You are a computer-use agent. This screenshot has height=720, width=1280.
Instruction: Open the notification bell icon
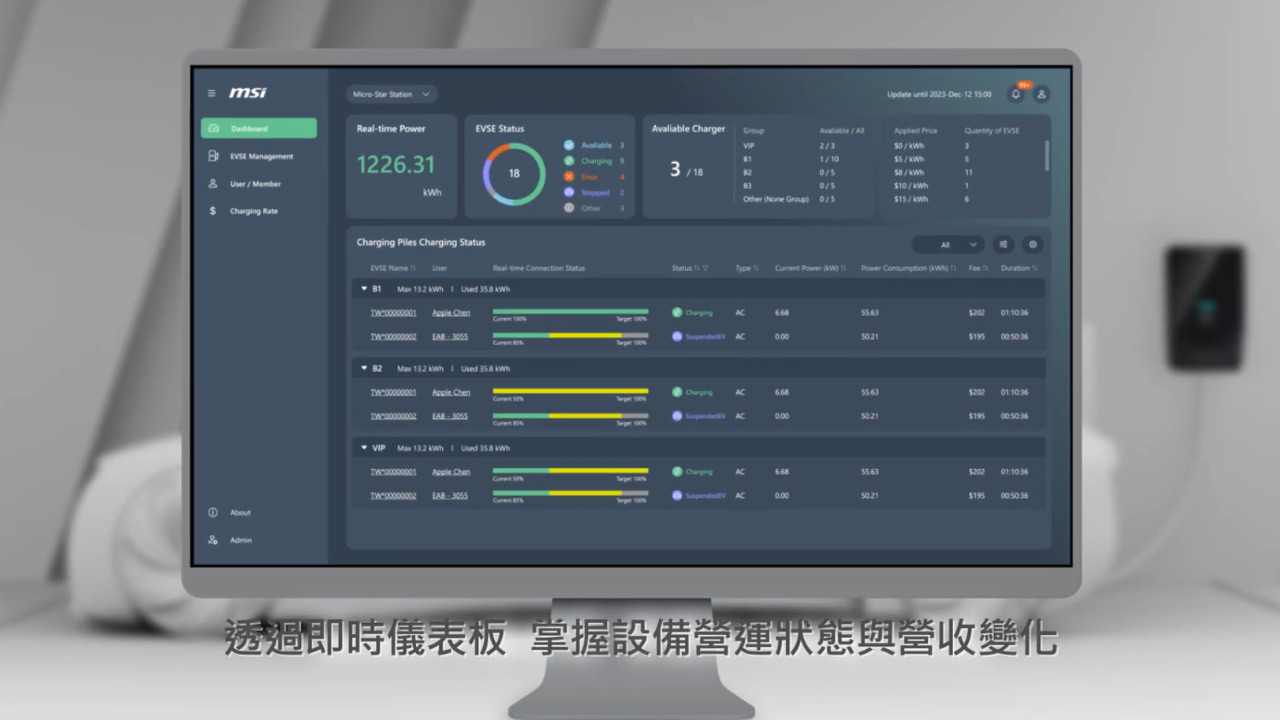pos(1016,94)
